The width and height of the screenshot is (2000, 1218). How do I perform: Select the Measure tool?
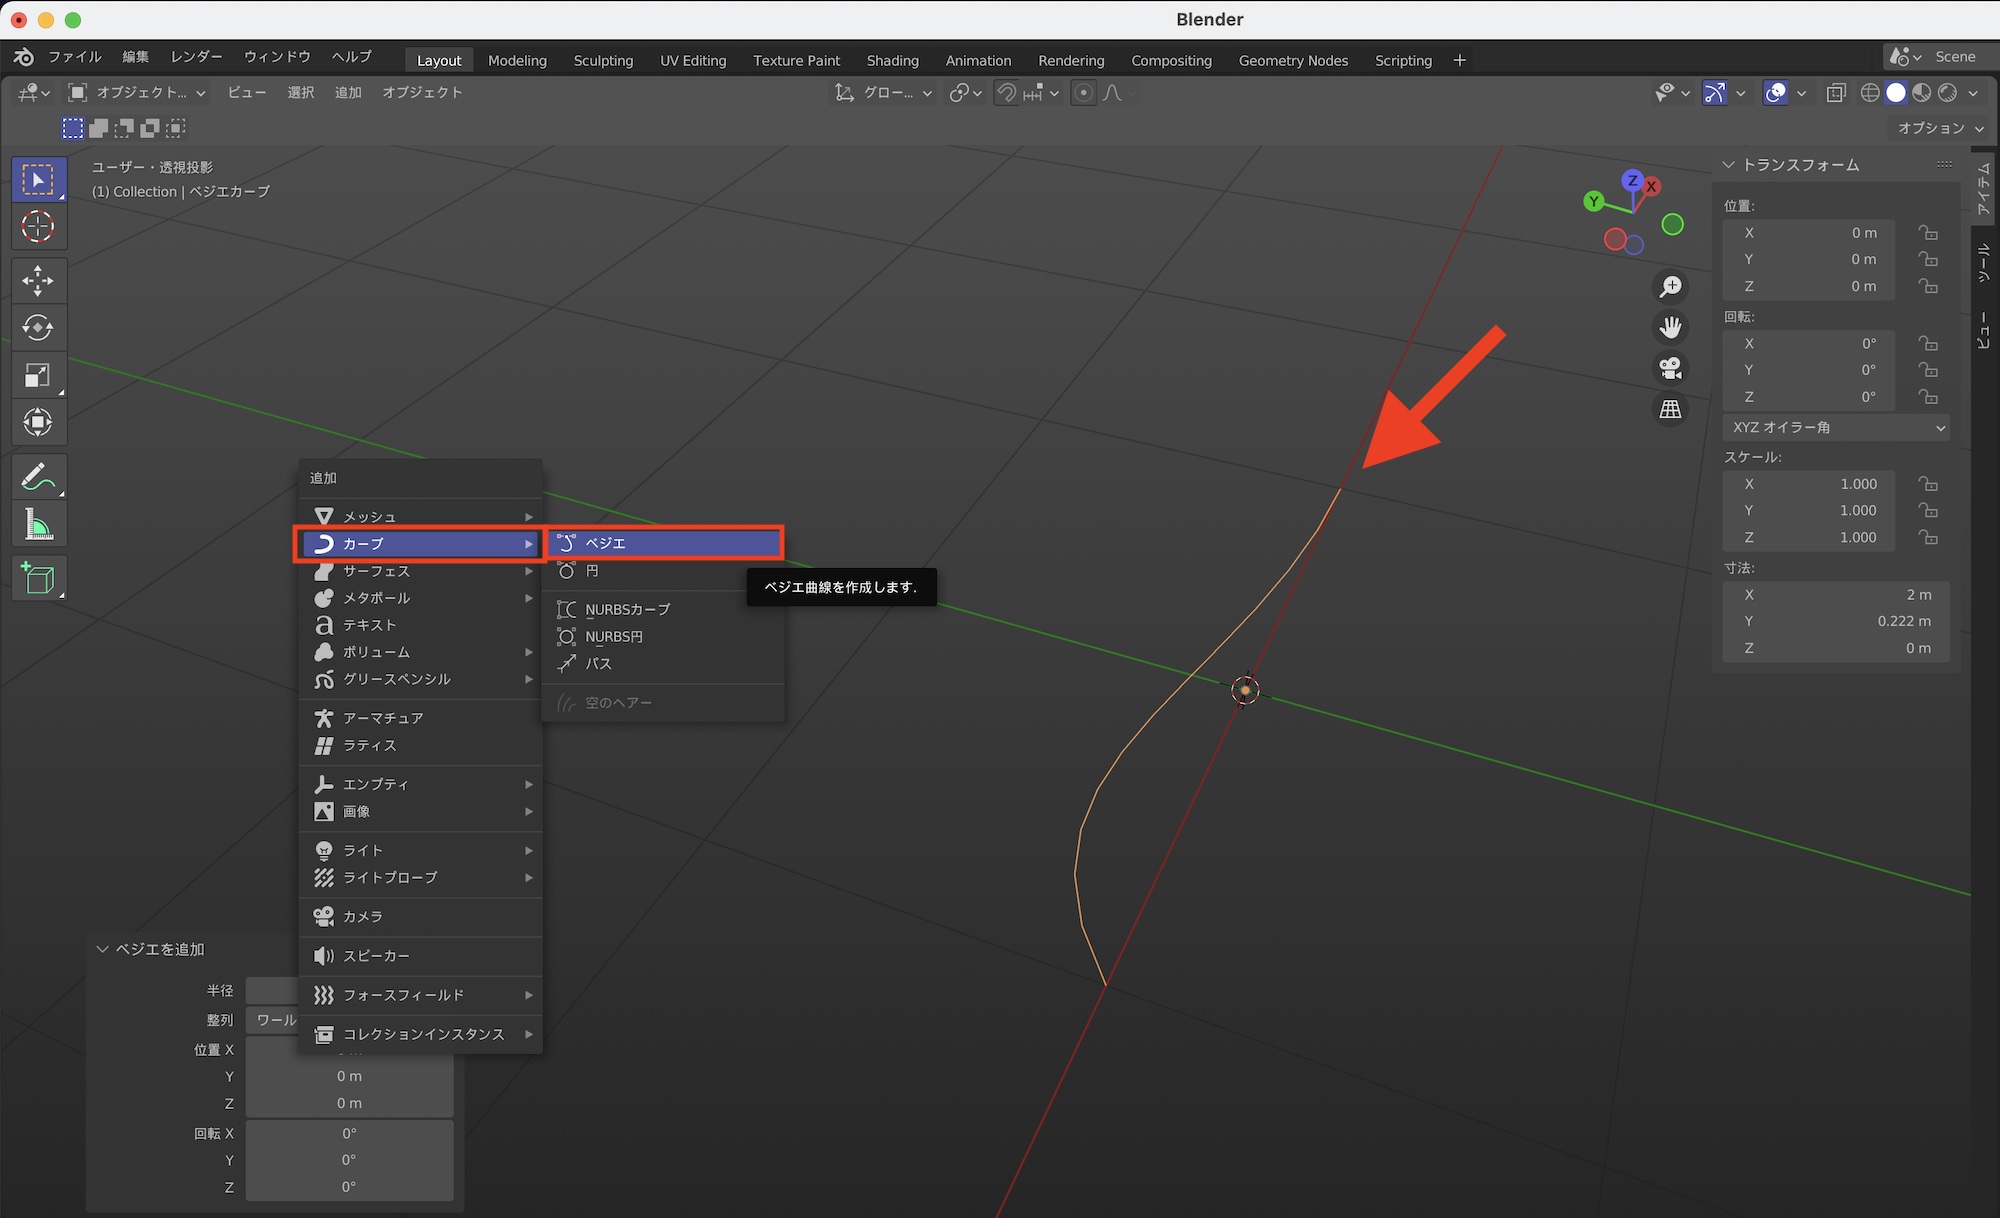pyautogui.click(x=38, y=523)
